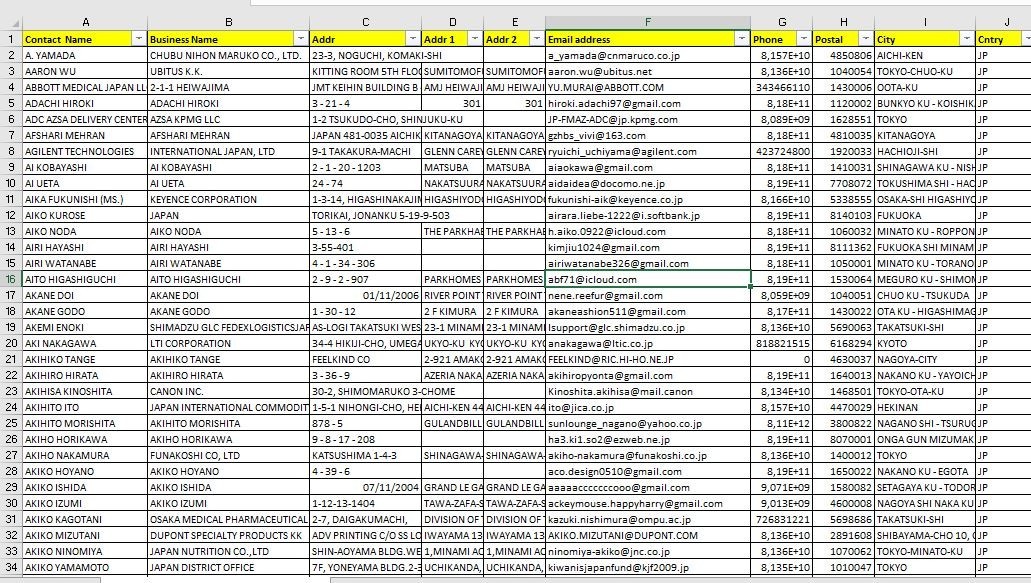The width and height of the screenshot is (1031, 583).
Task: Select column B header
Action: [x=228, y=22]
